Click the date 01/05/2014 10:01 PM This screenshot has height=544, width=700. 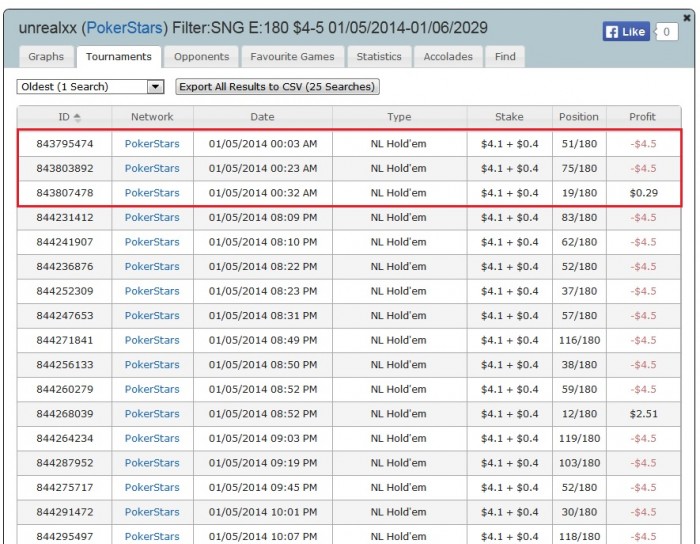point(263,512)
